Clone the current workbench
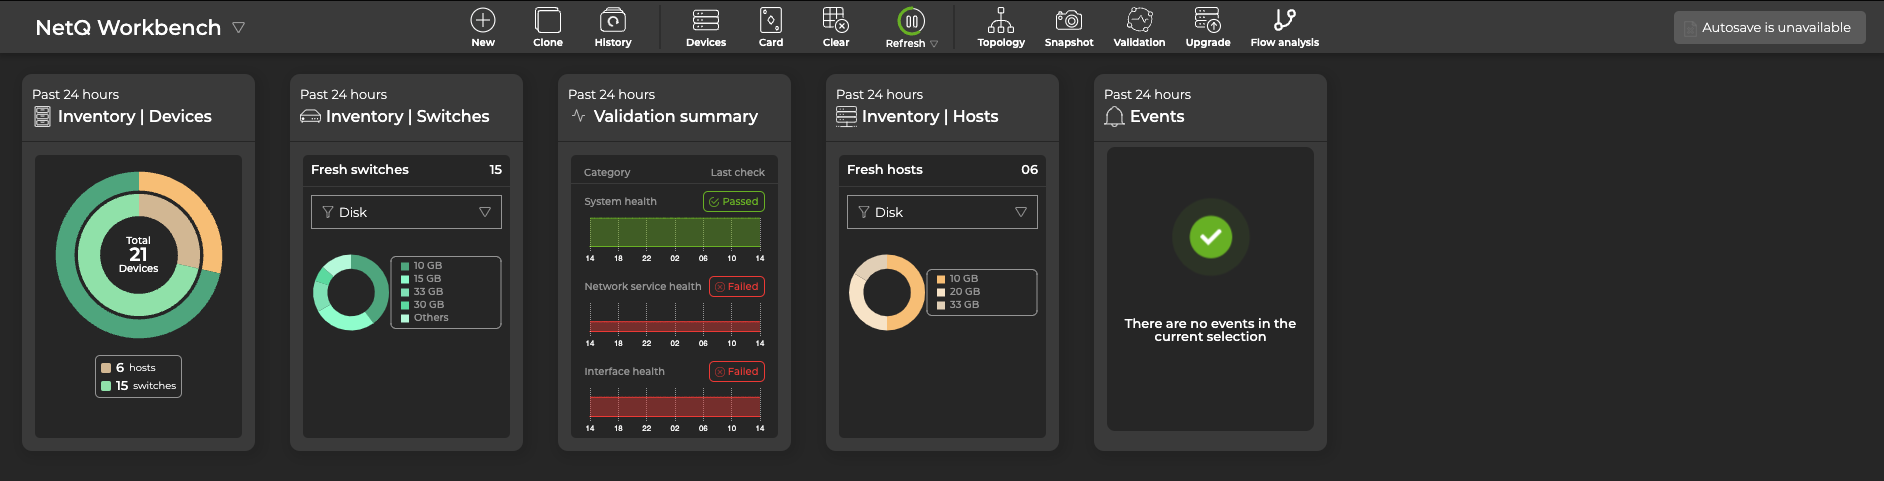Viewport: 1884px width, 481px height. tap(548, 21)
